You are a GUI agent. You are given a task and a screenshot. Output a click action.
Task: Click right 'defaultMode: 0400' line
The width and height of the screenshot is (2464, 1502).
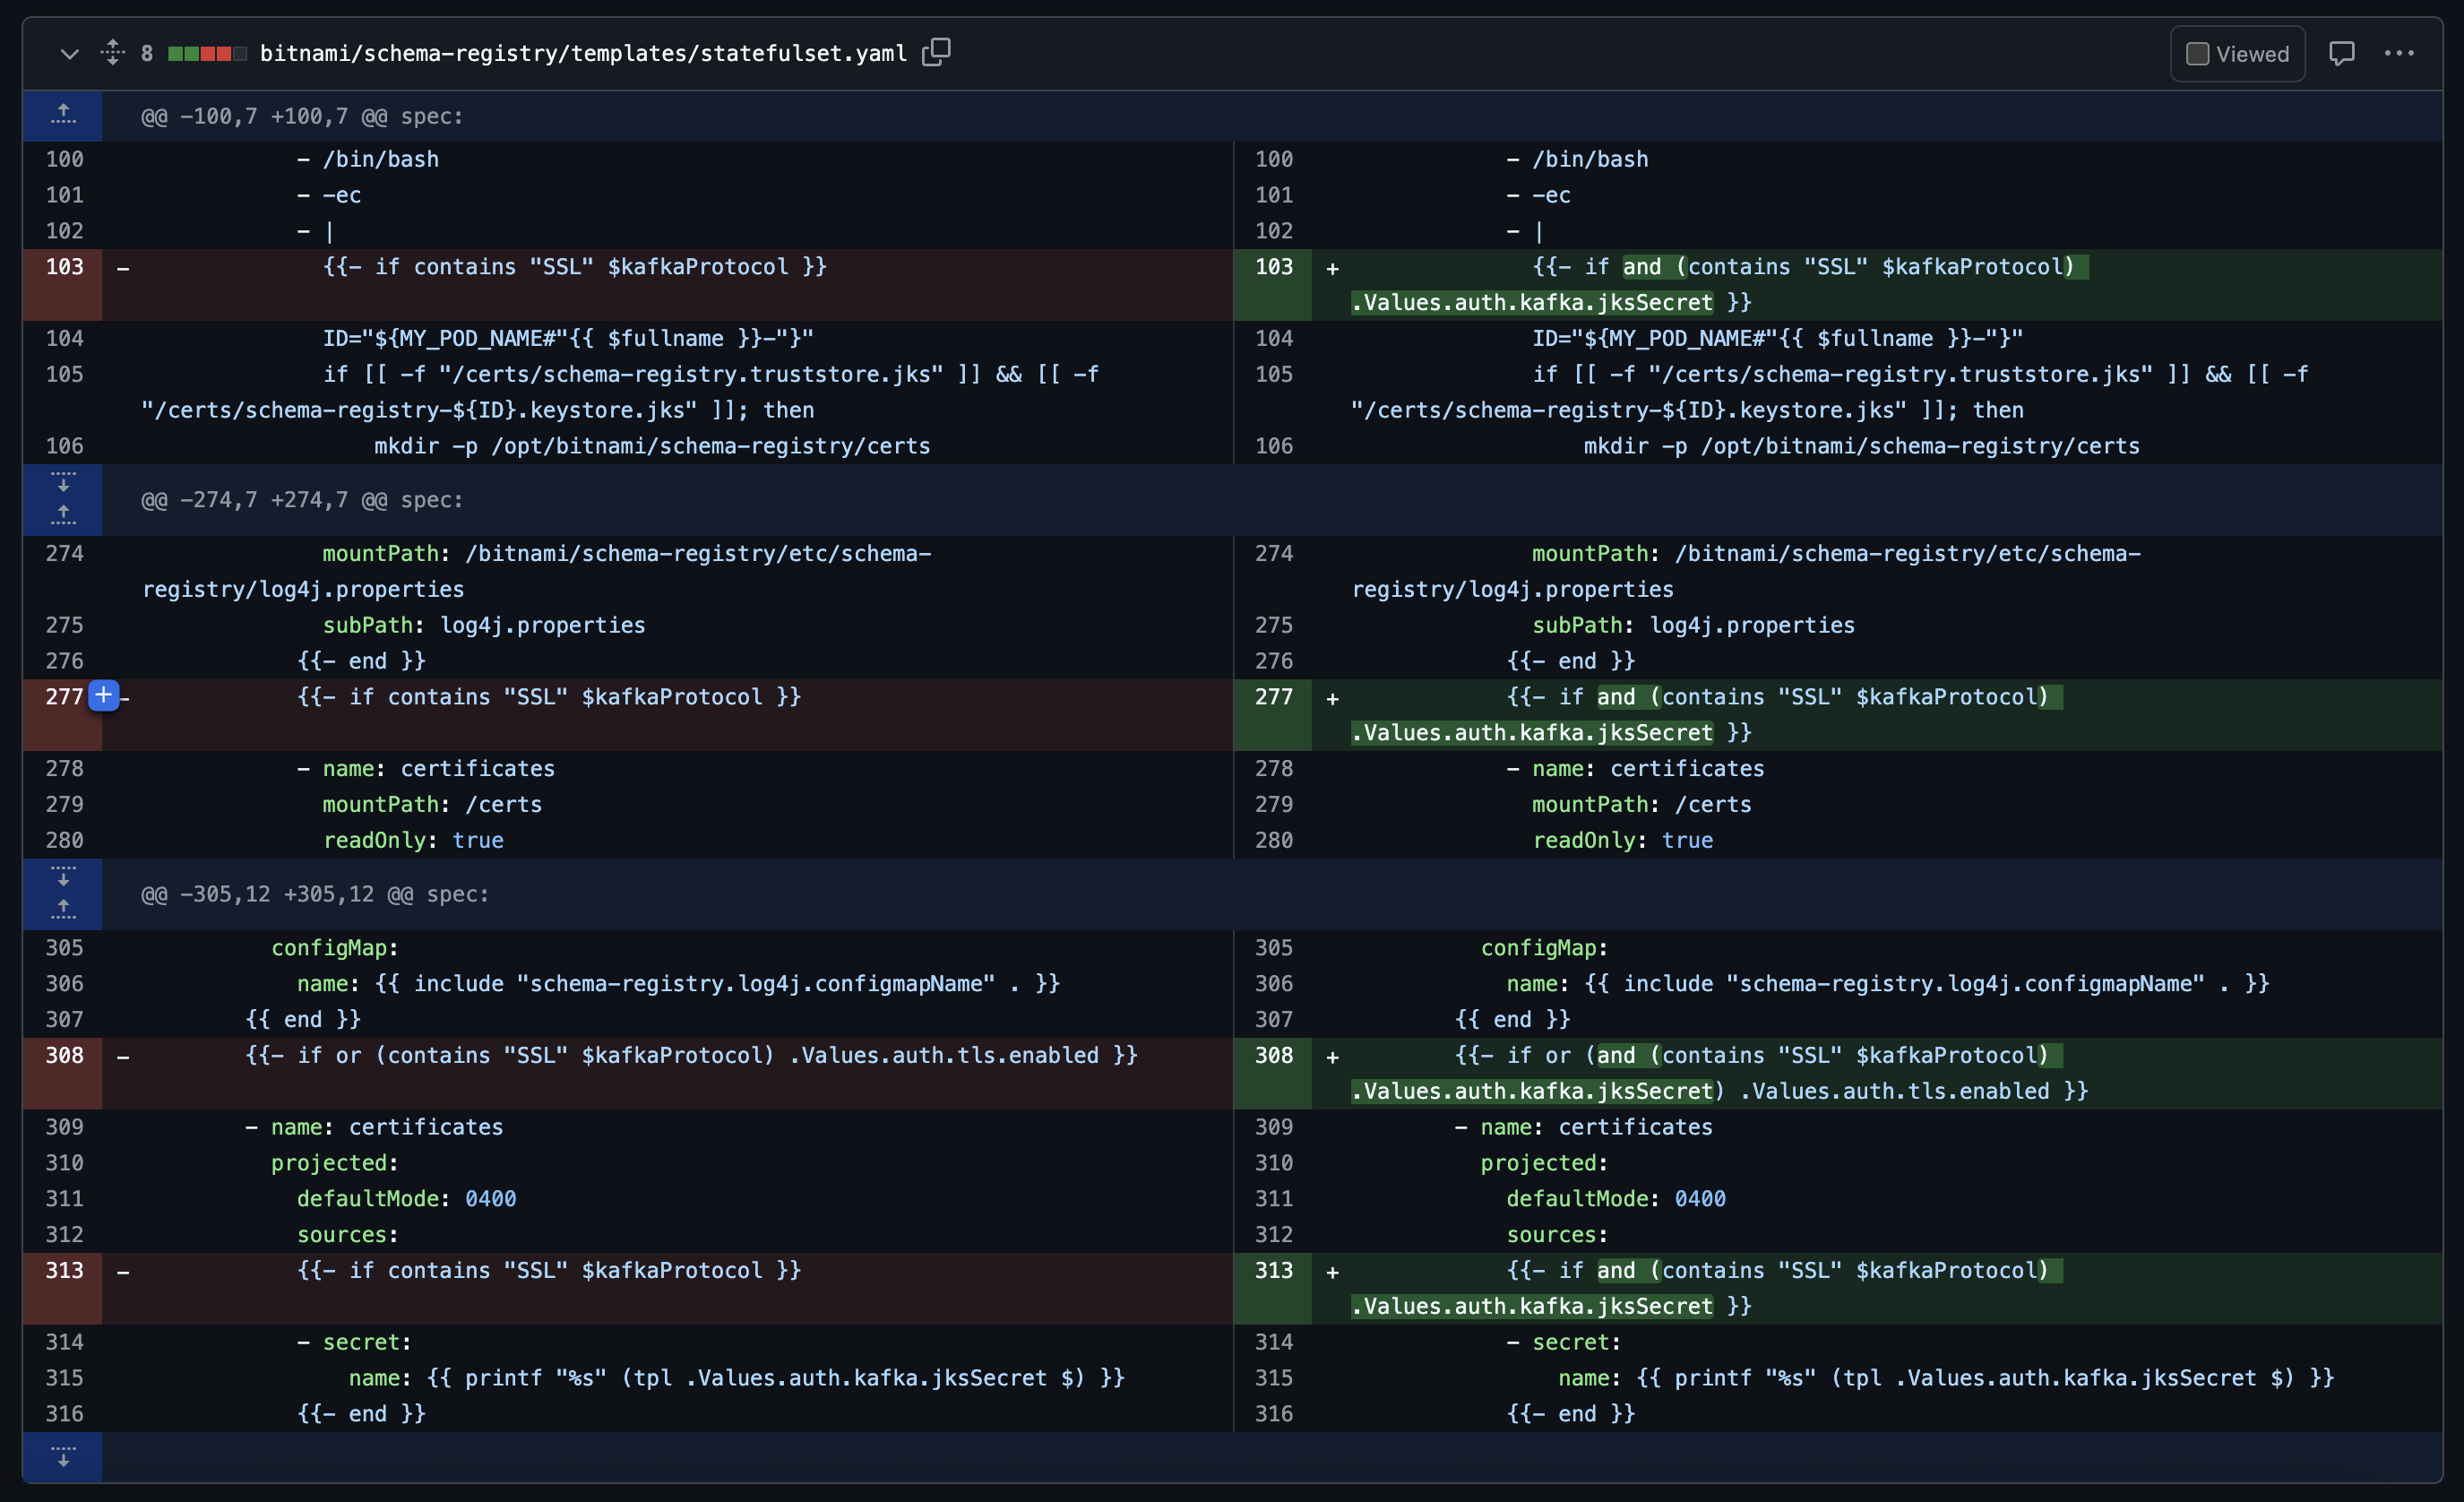click(x=1616, y=1199)
